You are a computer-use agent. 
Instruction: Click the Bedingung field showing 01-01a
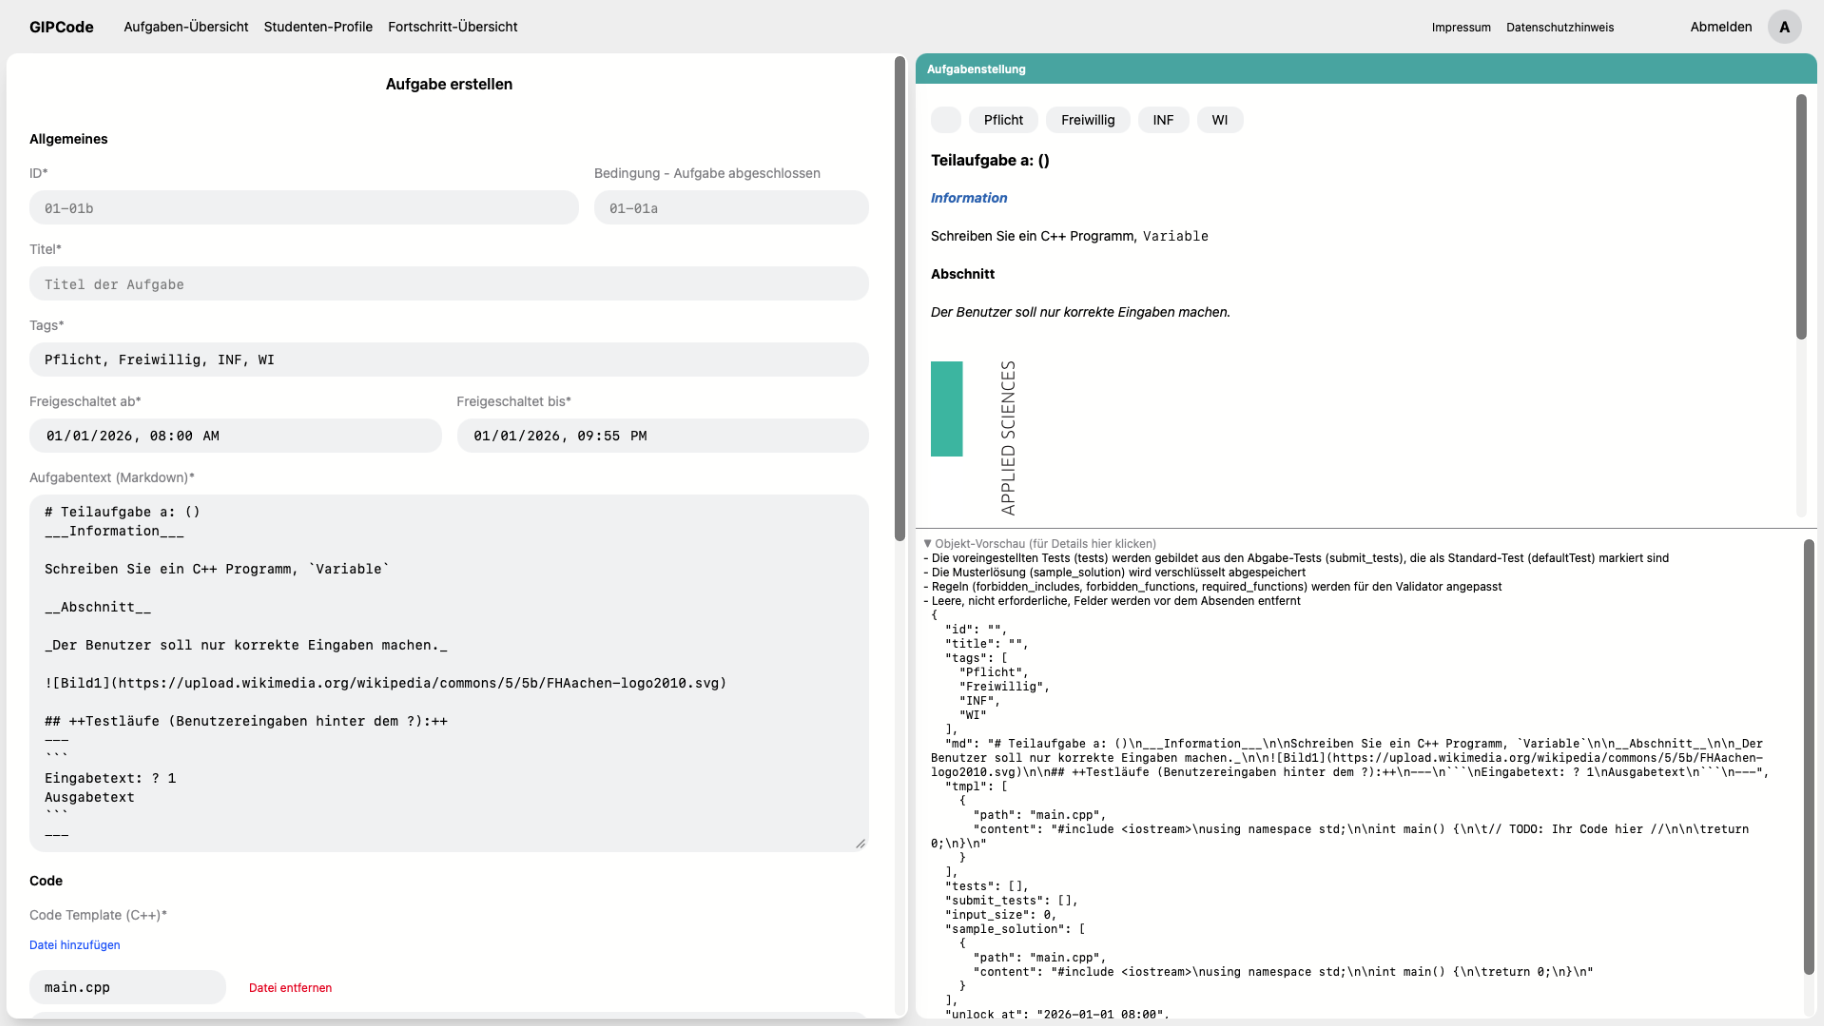point(731,208)
